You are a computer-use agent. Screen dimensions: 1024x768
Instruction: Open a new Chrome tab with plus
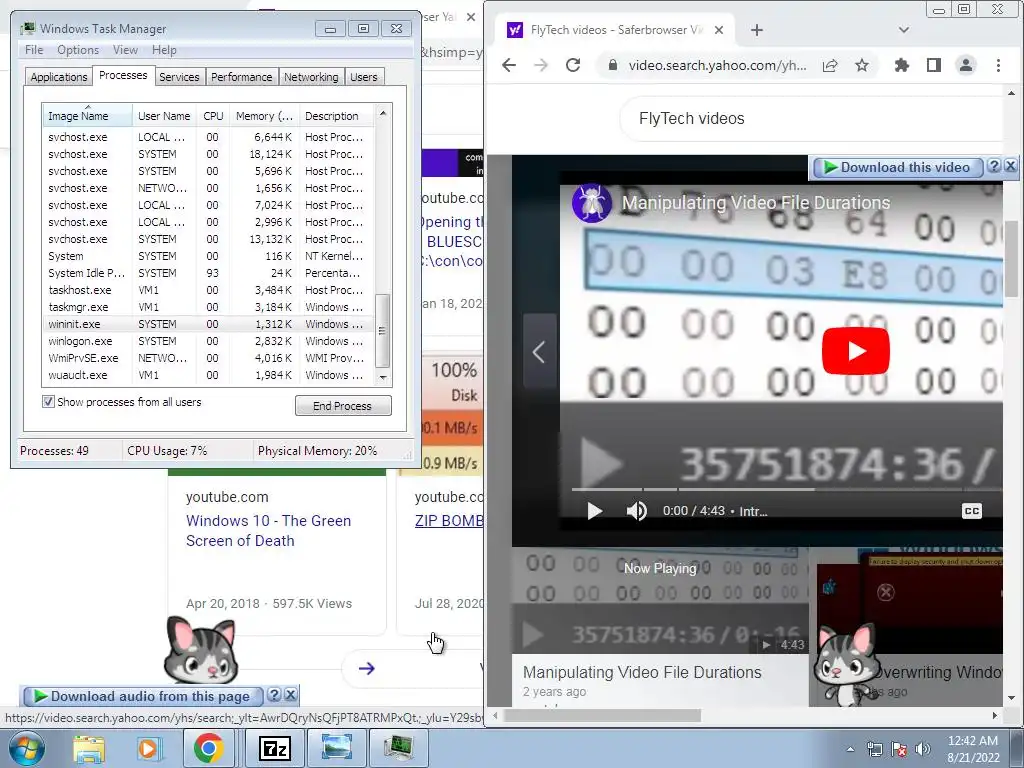point(757,30)
